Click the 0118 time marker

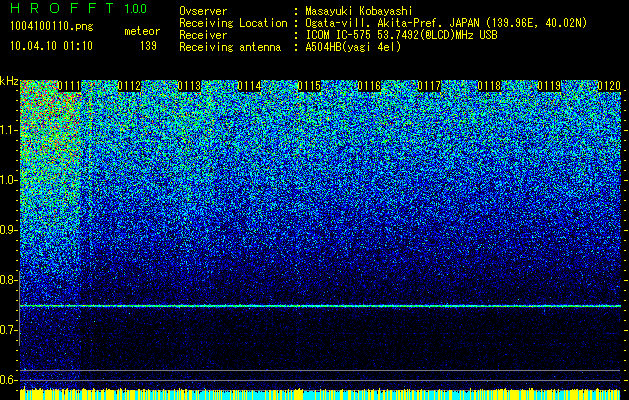489,86
